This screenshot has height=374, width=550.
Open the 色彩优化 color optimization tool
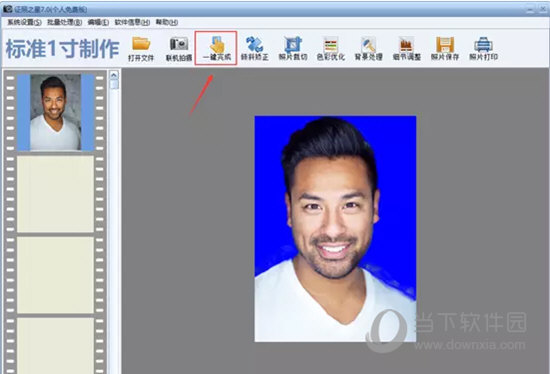point(331,49)
